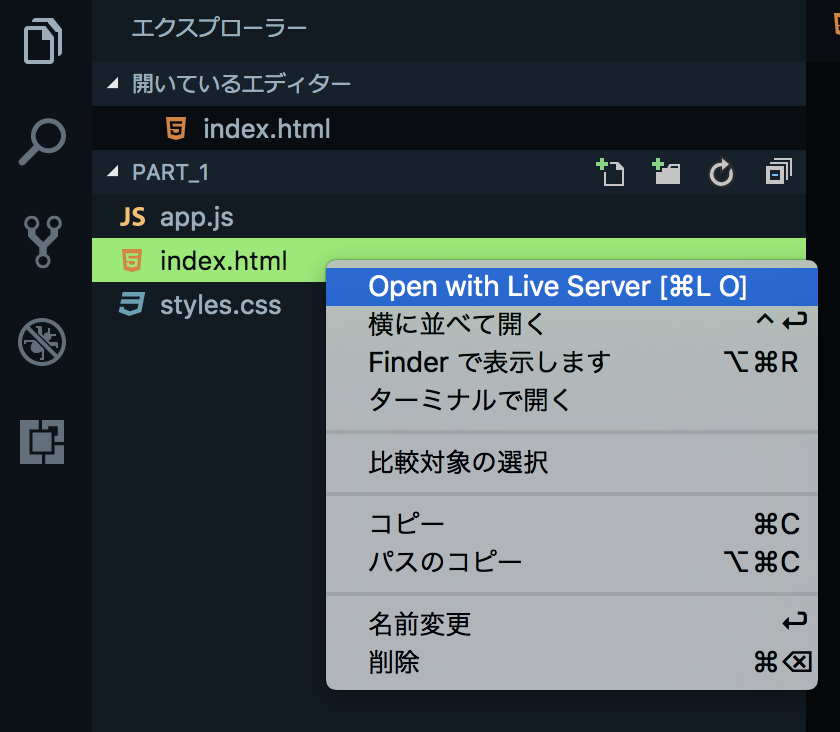Collapse the PART_1 folder tree
Viewport: 840px width, 732px height.
coord(113,172)
